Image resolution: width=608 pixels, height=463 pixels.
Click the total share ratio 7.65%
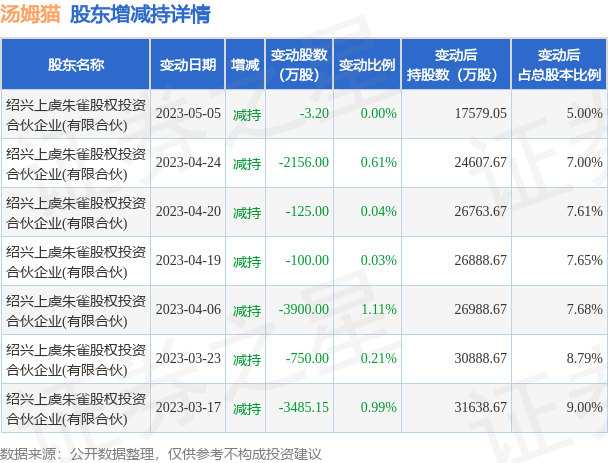point(584,261)
